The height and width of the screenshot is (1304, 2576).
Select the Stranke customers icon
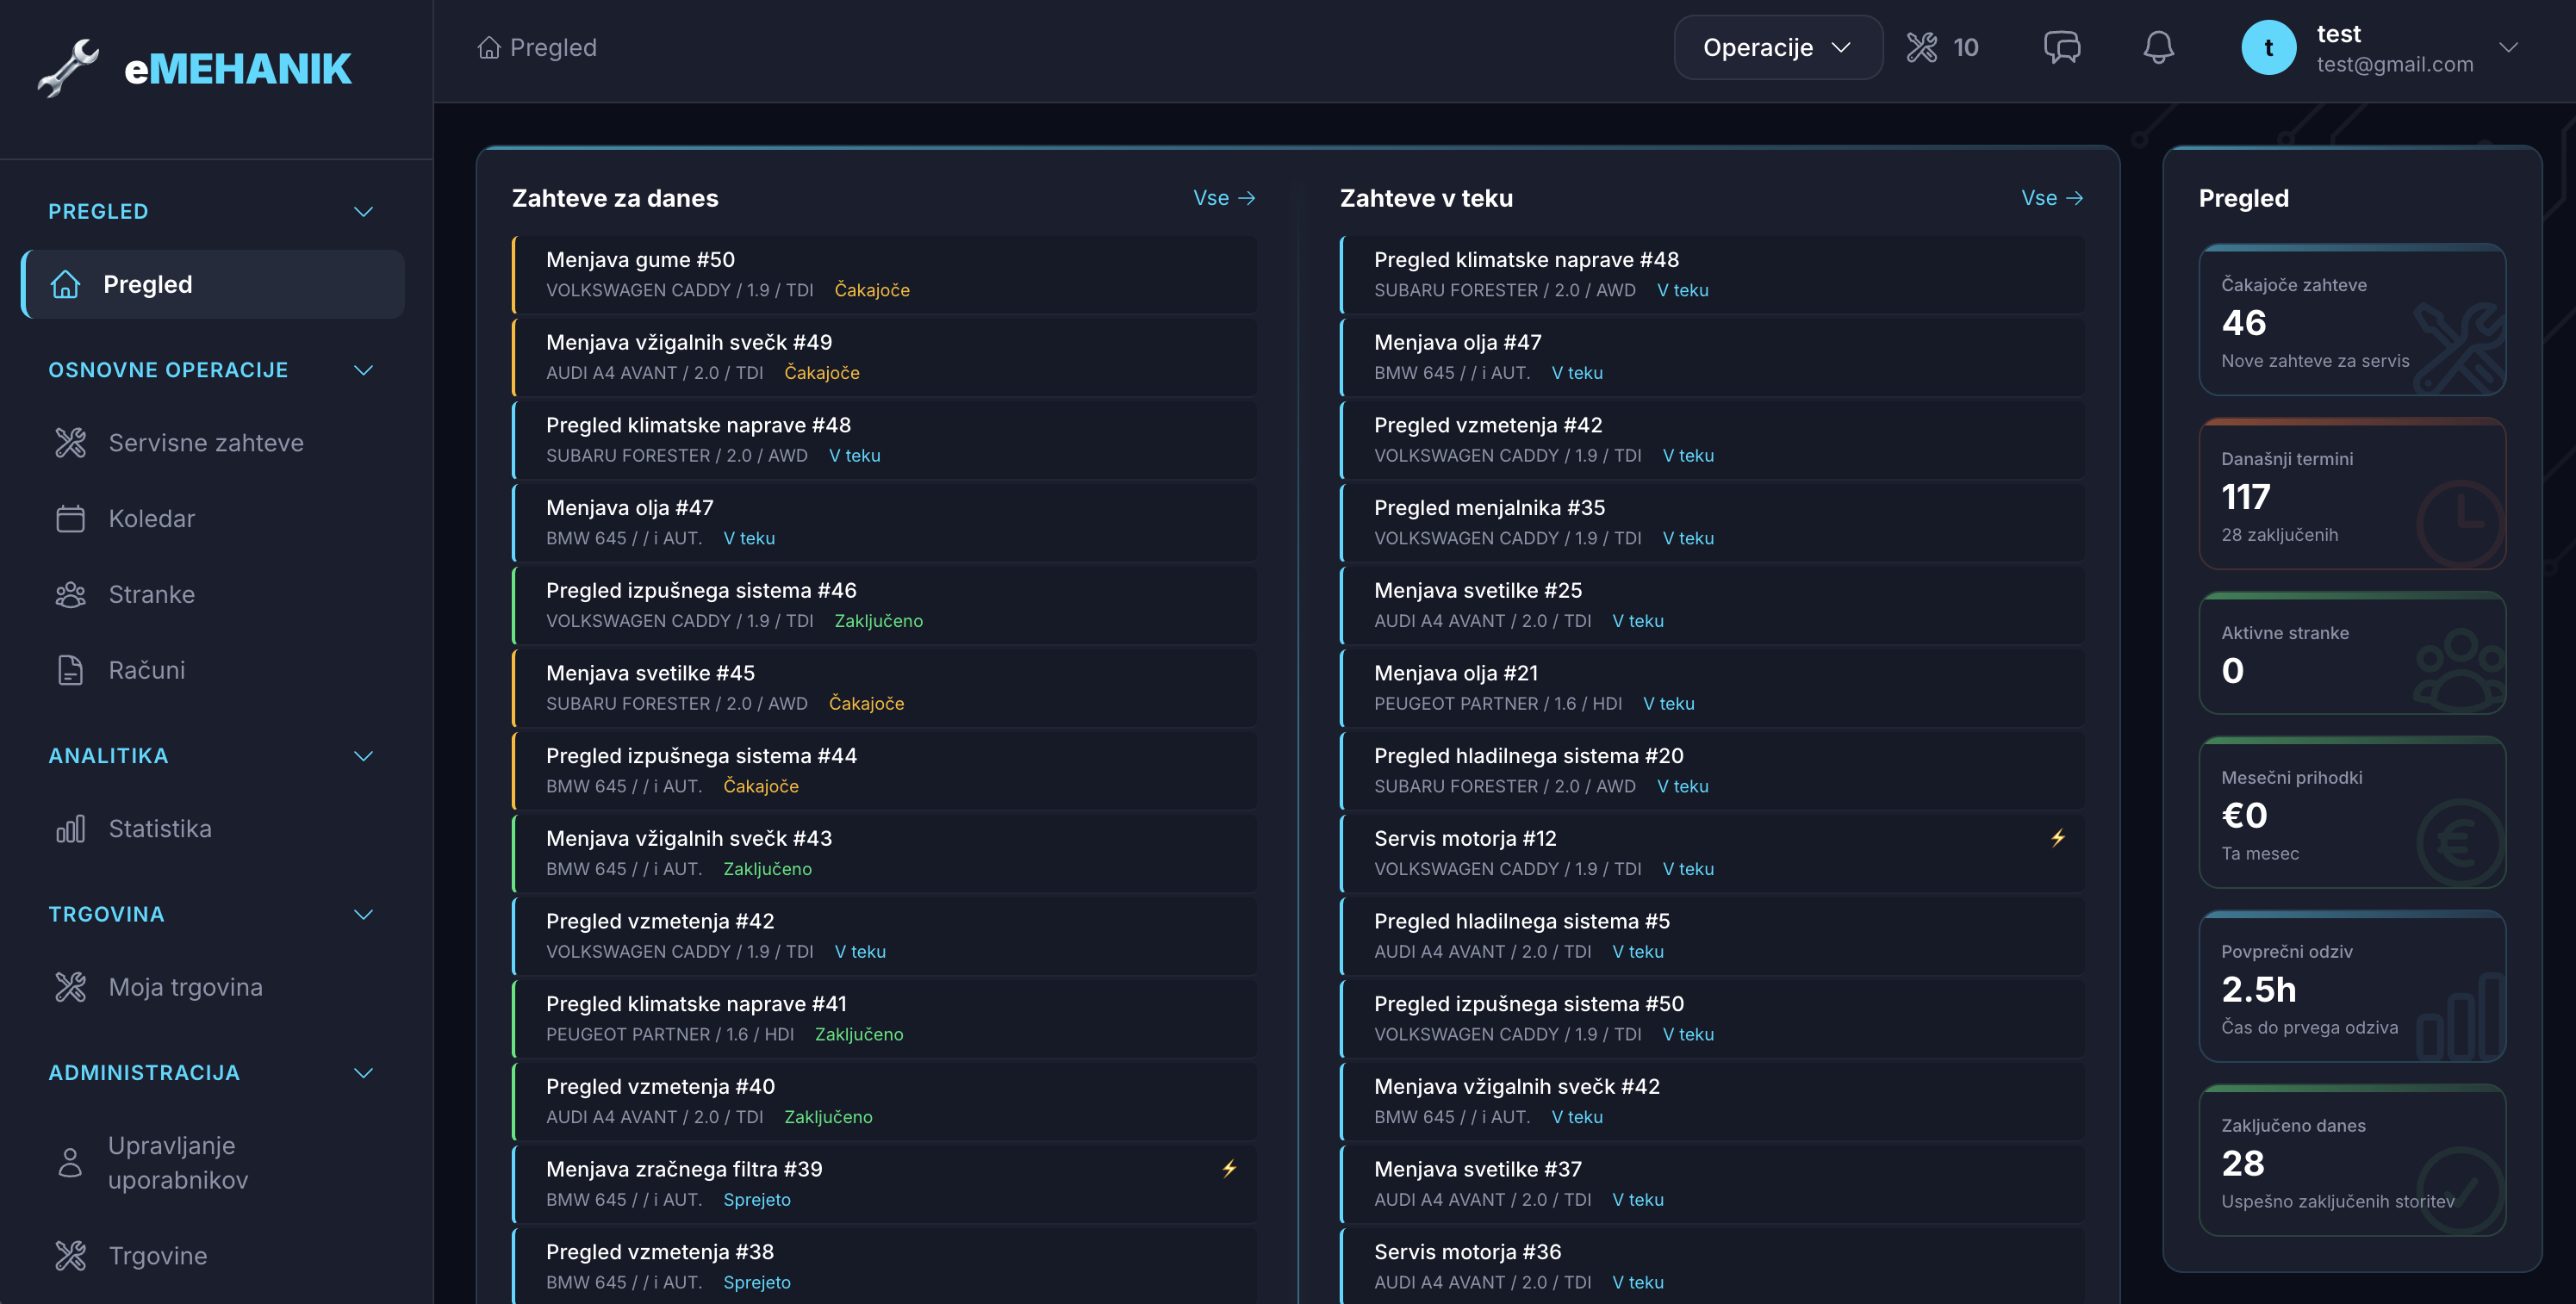coord(69,594)
